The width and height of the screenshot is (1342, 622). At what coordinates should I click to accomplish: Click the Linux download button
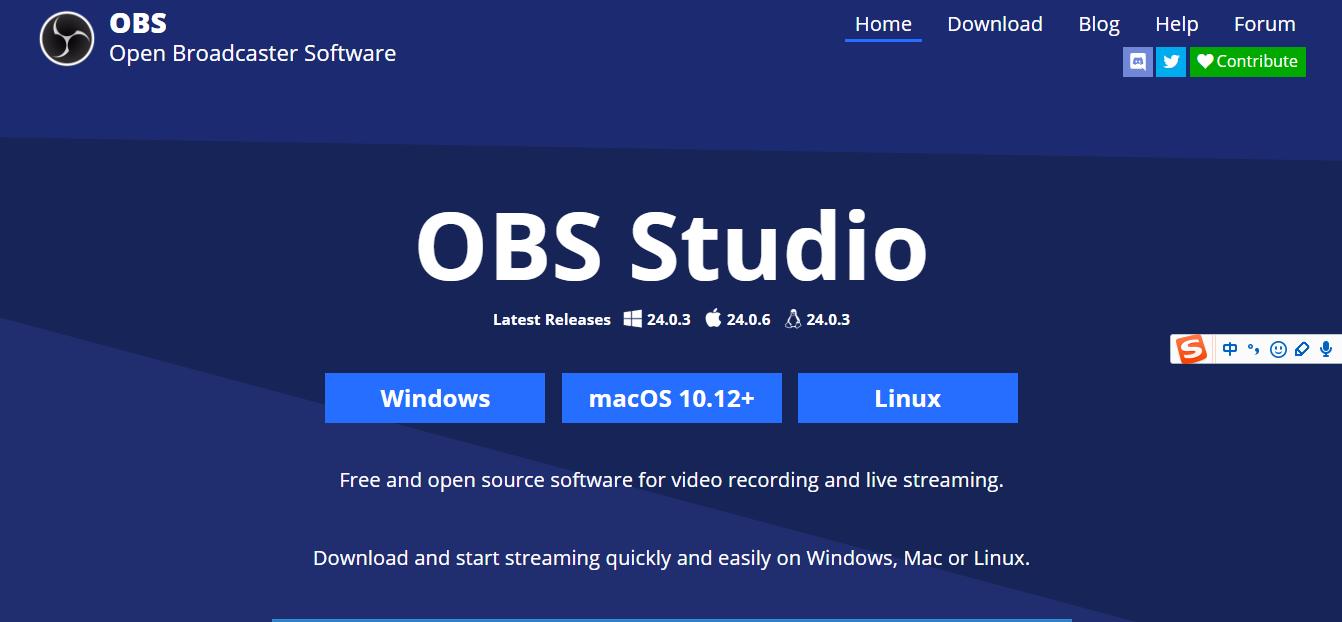pos(908,398)
